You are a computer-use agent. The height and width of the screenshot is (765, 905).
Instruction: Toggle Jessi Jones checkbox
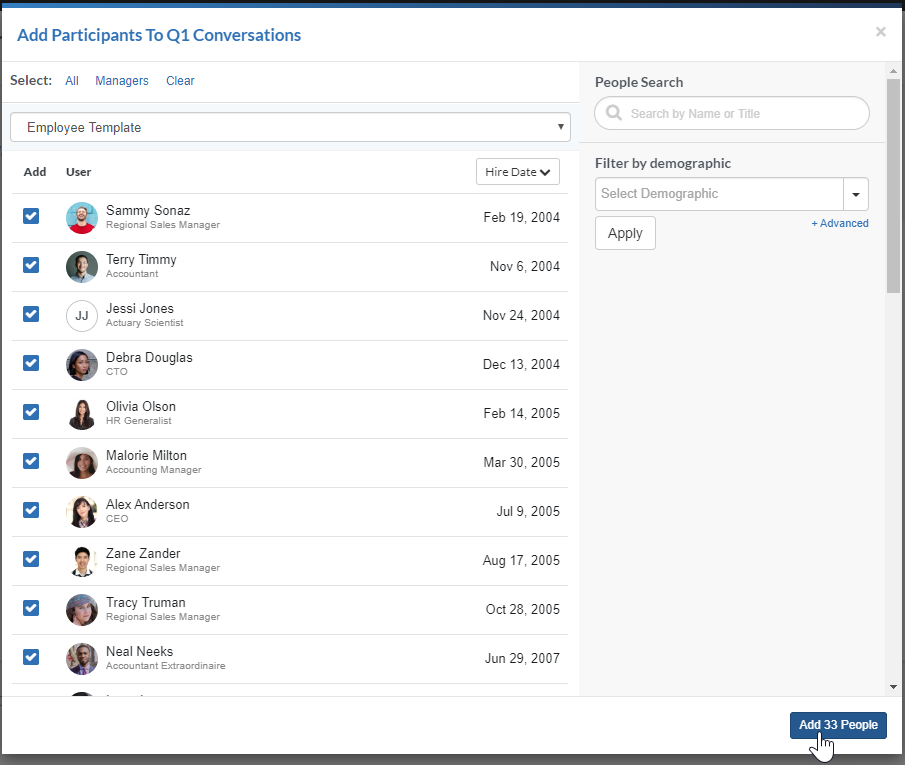click(x=31, y=315)
